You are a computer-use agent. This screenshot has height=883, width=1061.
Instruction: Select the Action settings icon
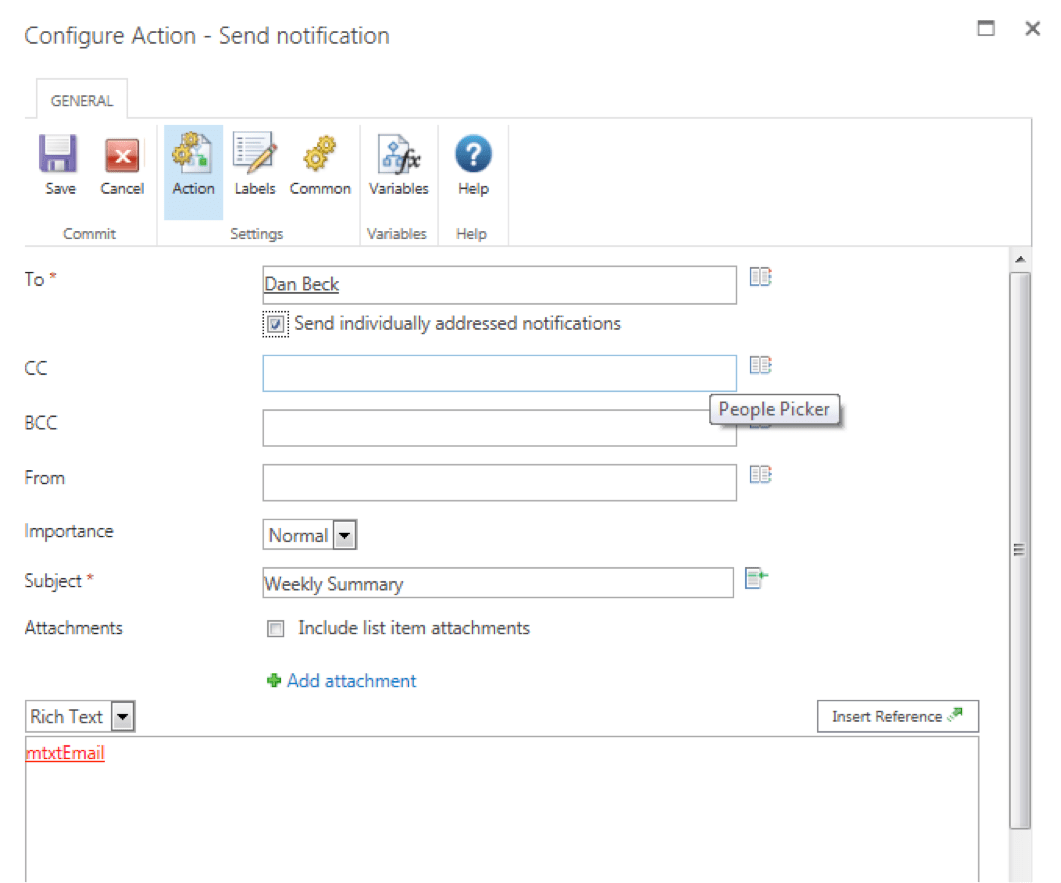point(193,156)
